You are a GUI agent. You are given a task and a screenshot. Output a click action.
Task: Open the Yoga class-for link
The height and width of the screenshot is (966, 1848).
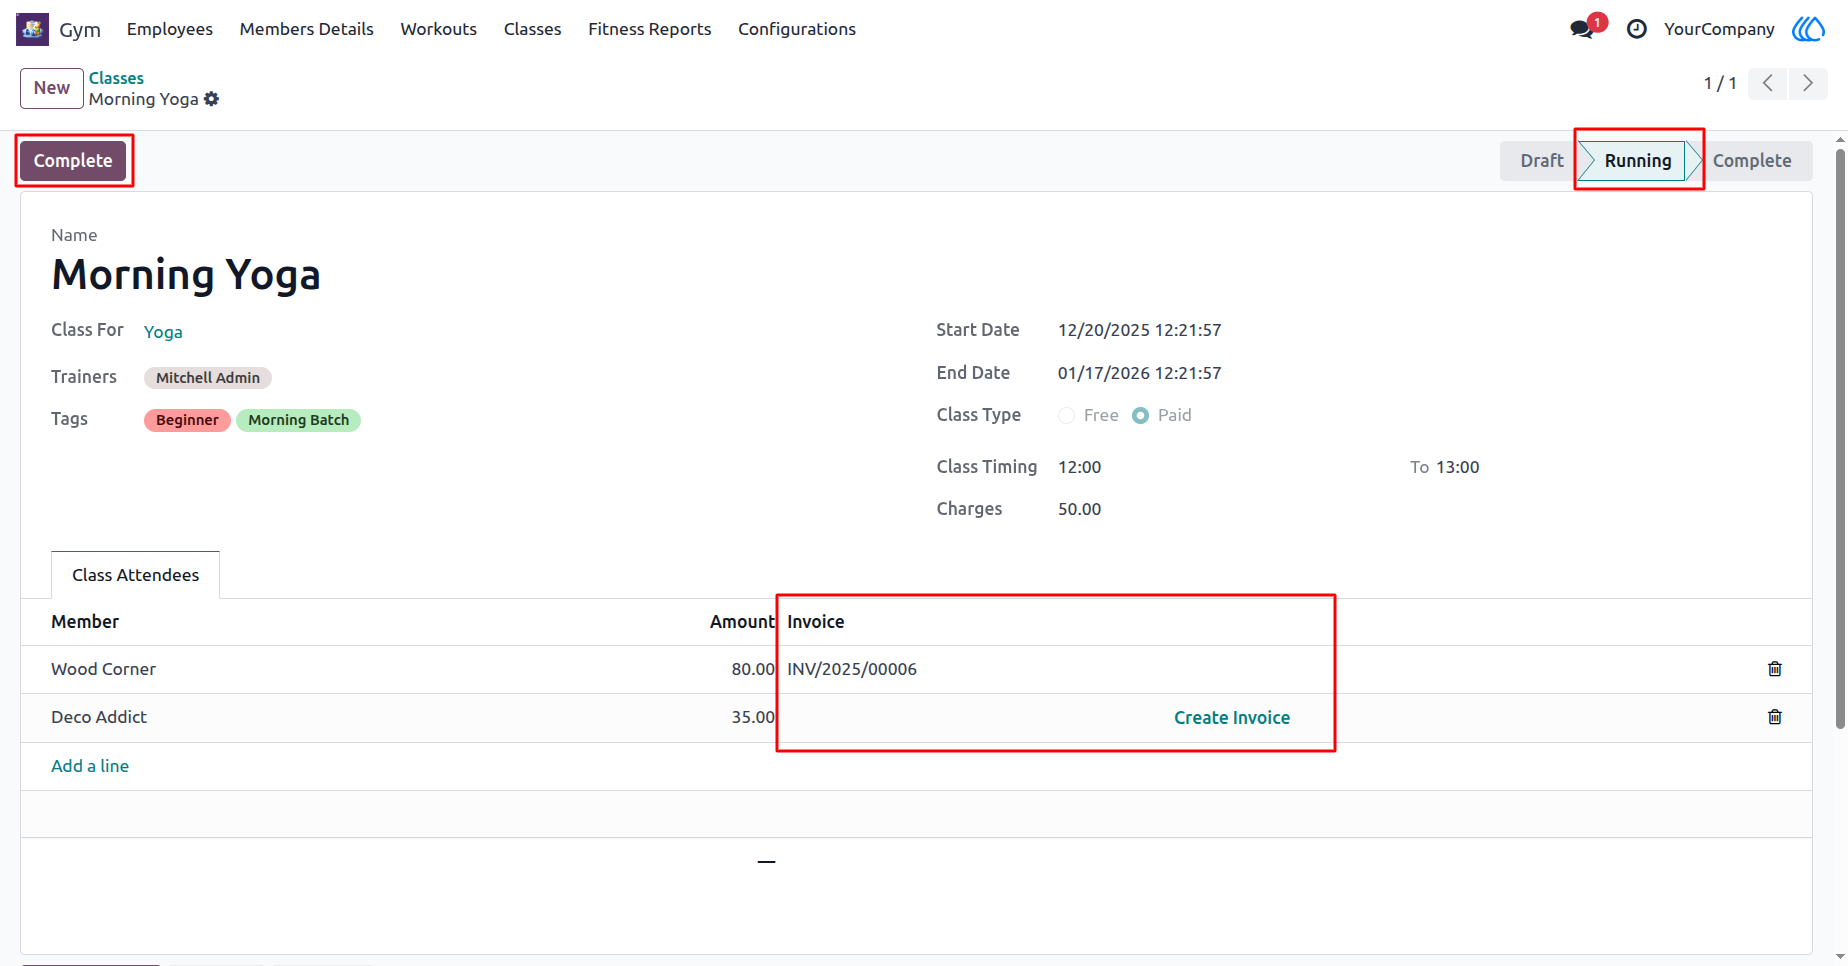tap(163, 332)
